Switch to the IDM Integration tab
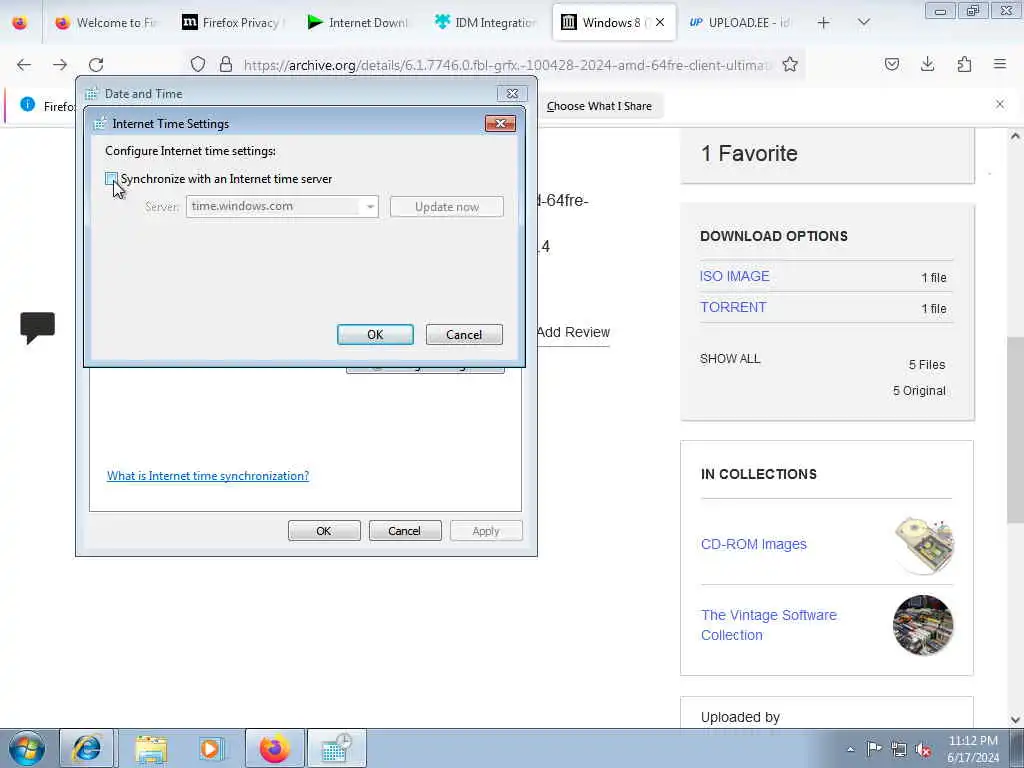The width and height of the screenshot is (1024, 768). pyautogui.click(x=485, y=23)
